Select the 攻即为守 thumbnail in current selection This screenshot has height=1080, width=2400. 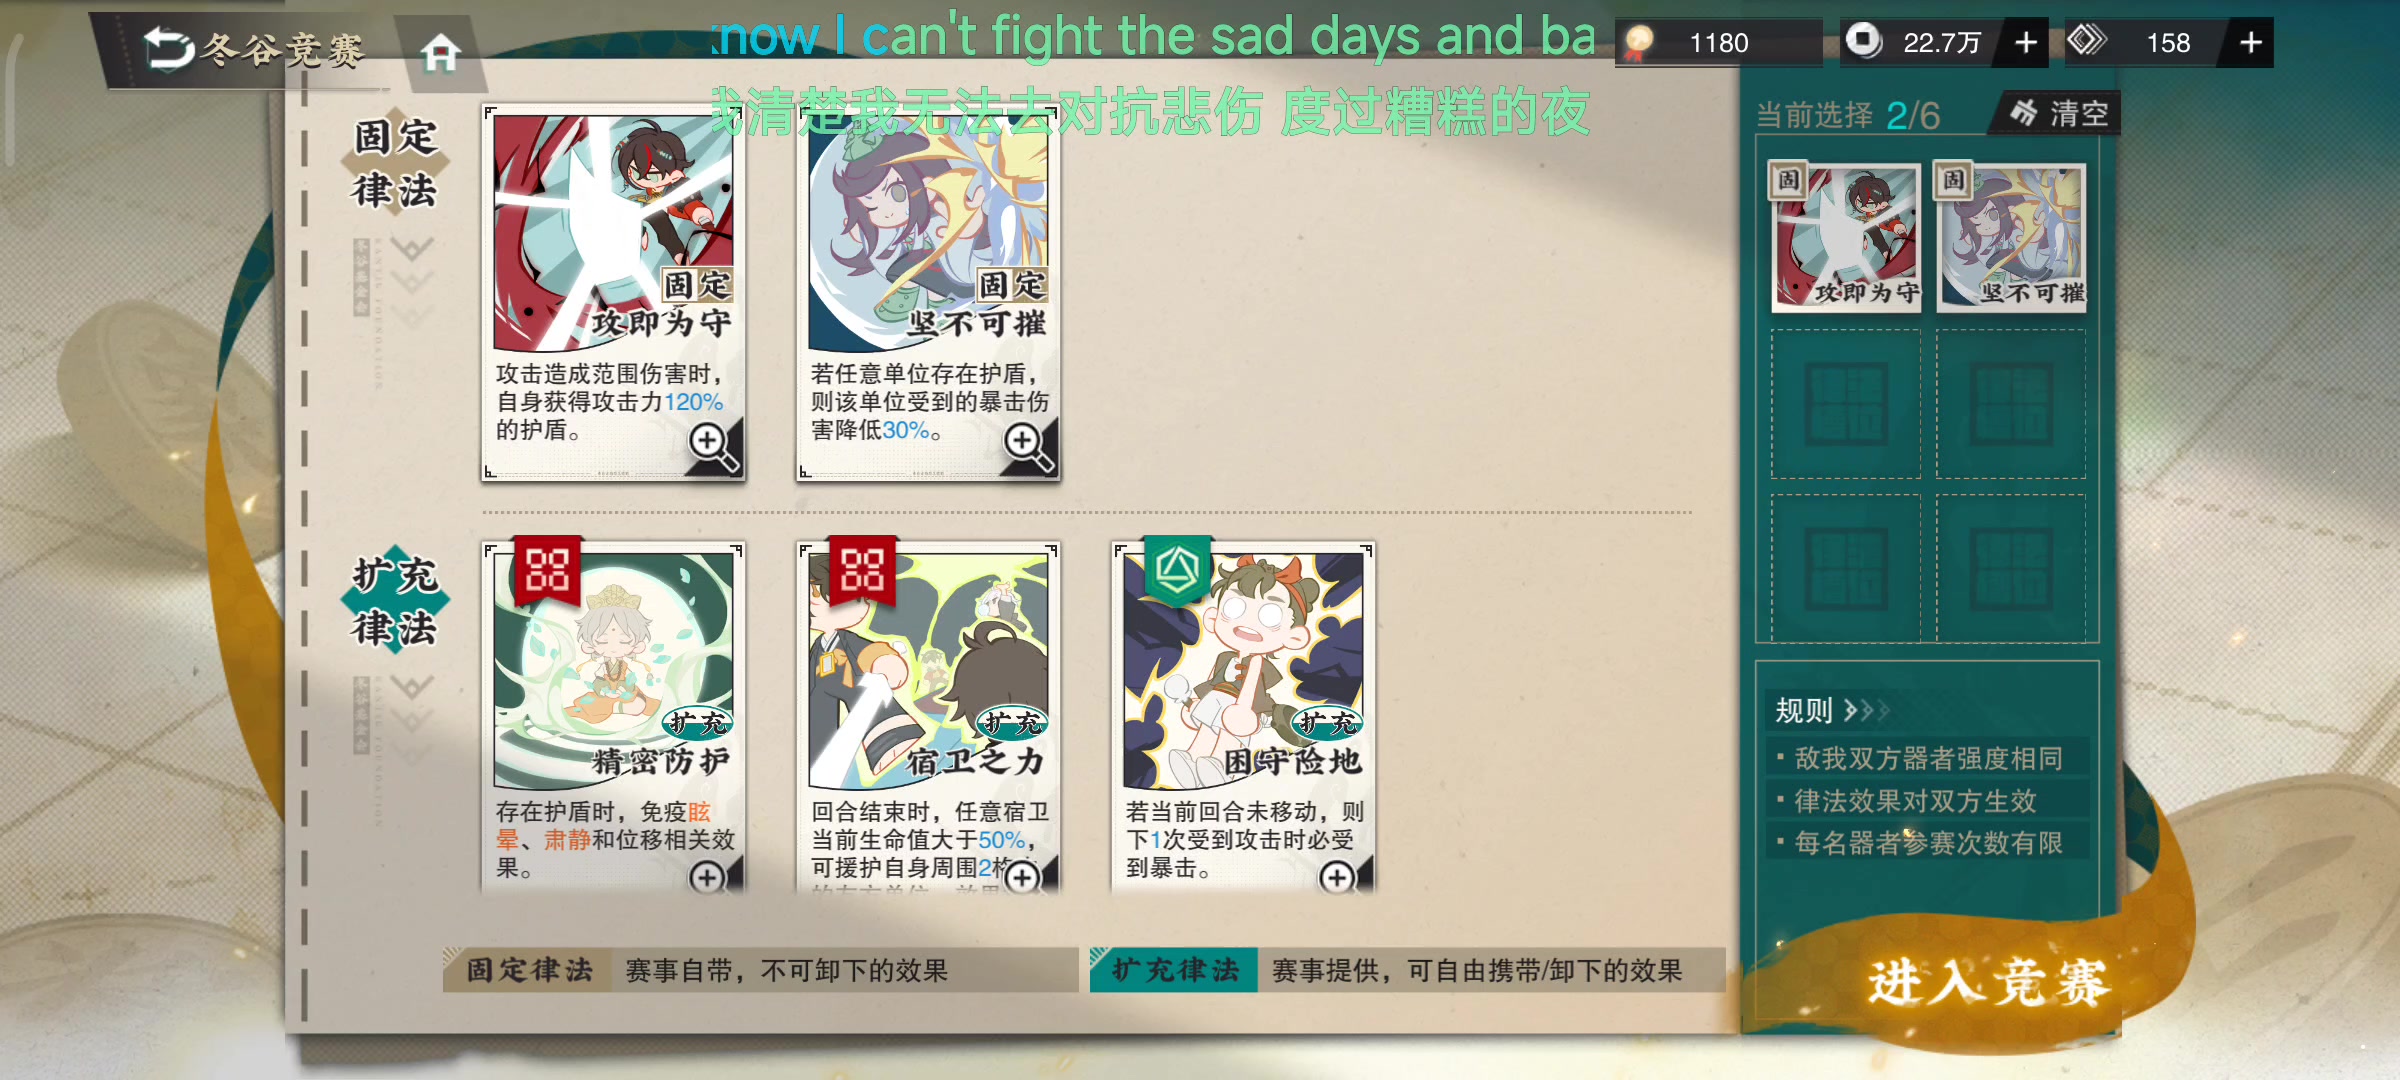1846,237
